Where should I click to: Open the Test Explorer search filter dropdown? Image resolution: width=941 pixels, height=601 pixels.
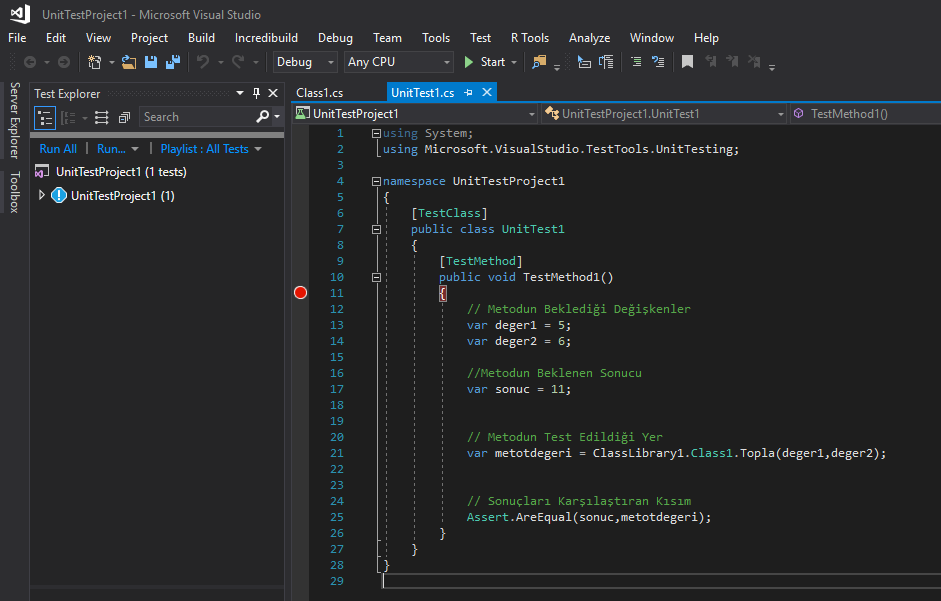coord(277,116)
